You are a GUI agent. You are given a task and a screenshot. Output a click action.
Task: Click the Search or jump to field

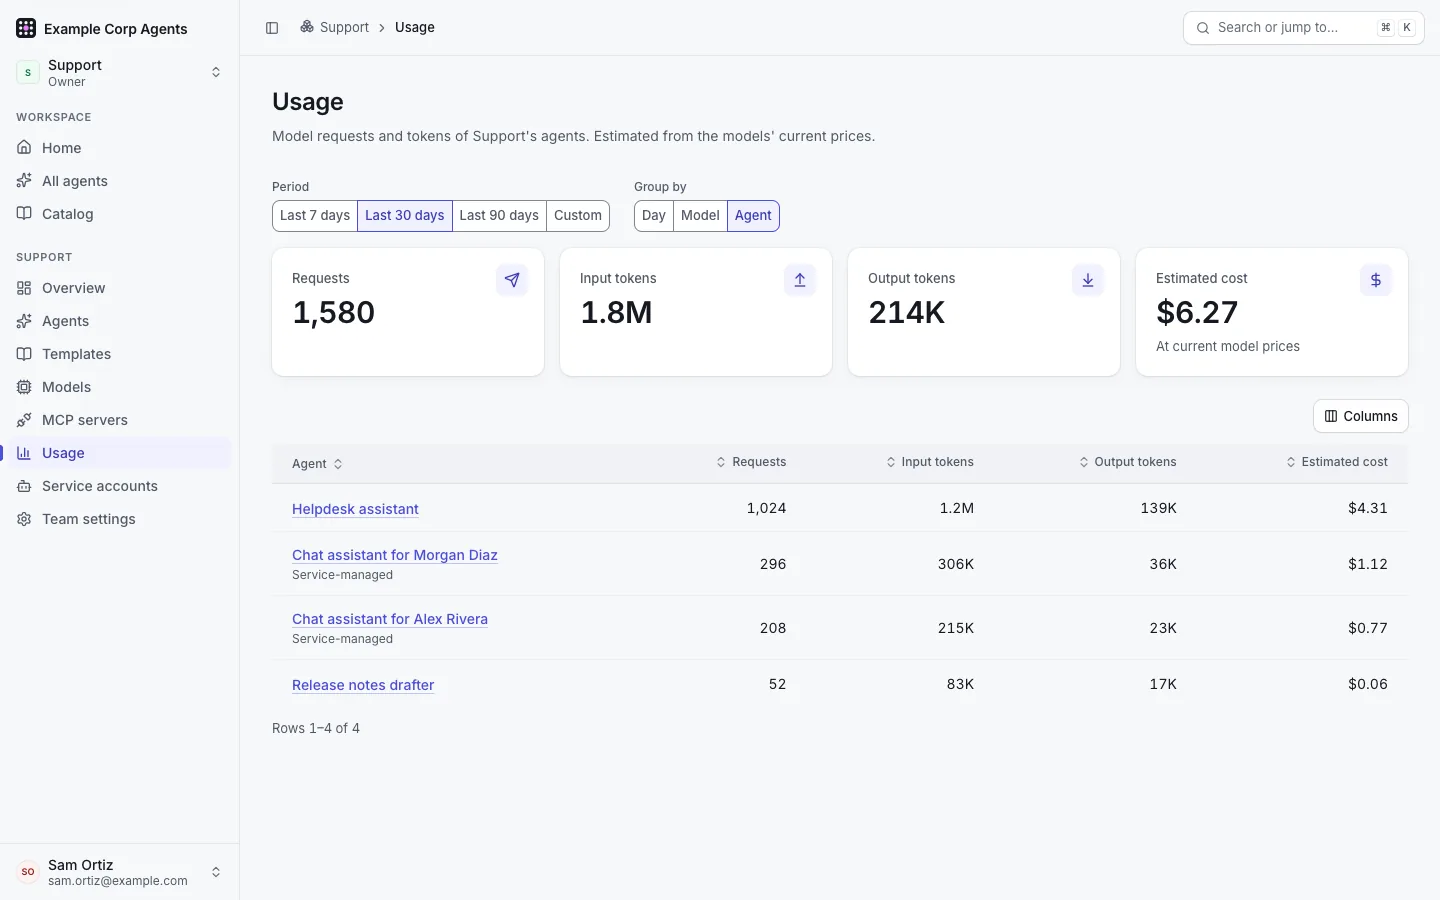(1304, 28)
